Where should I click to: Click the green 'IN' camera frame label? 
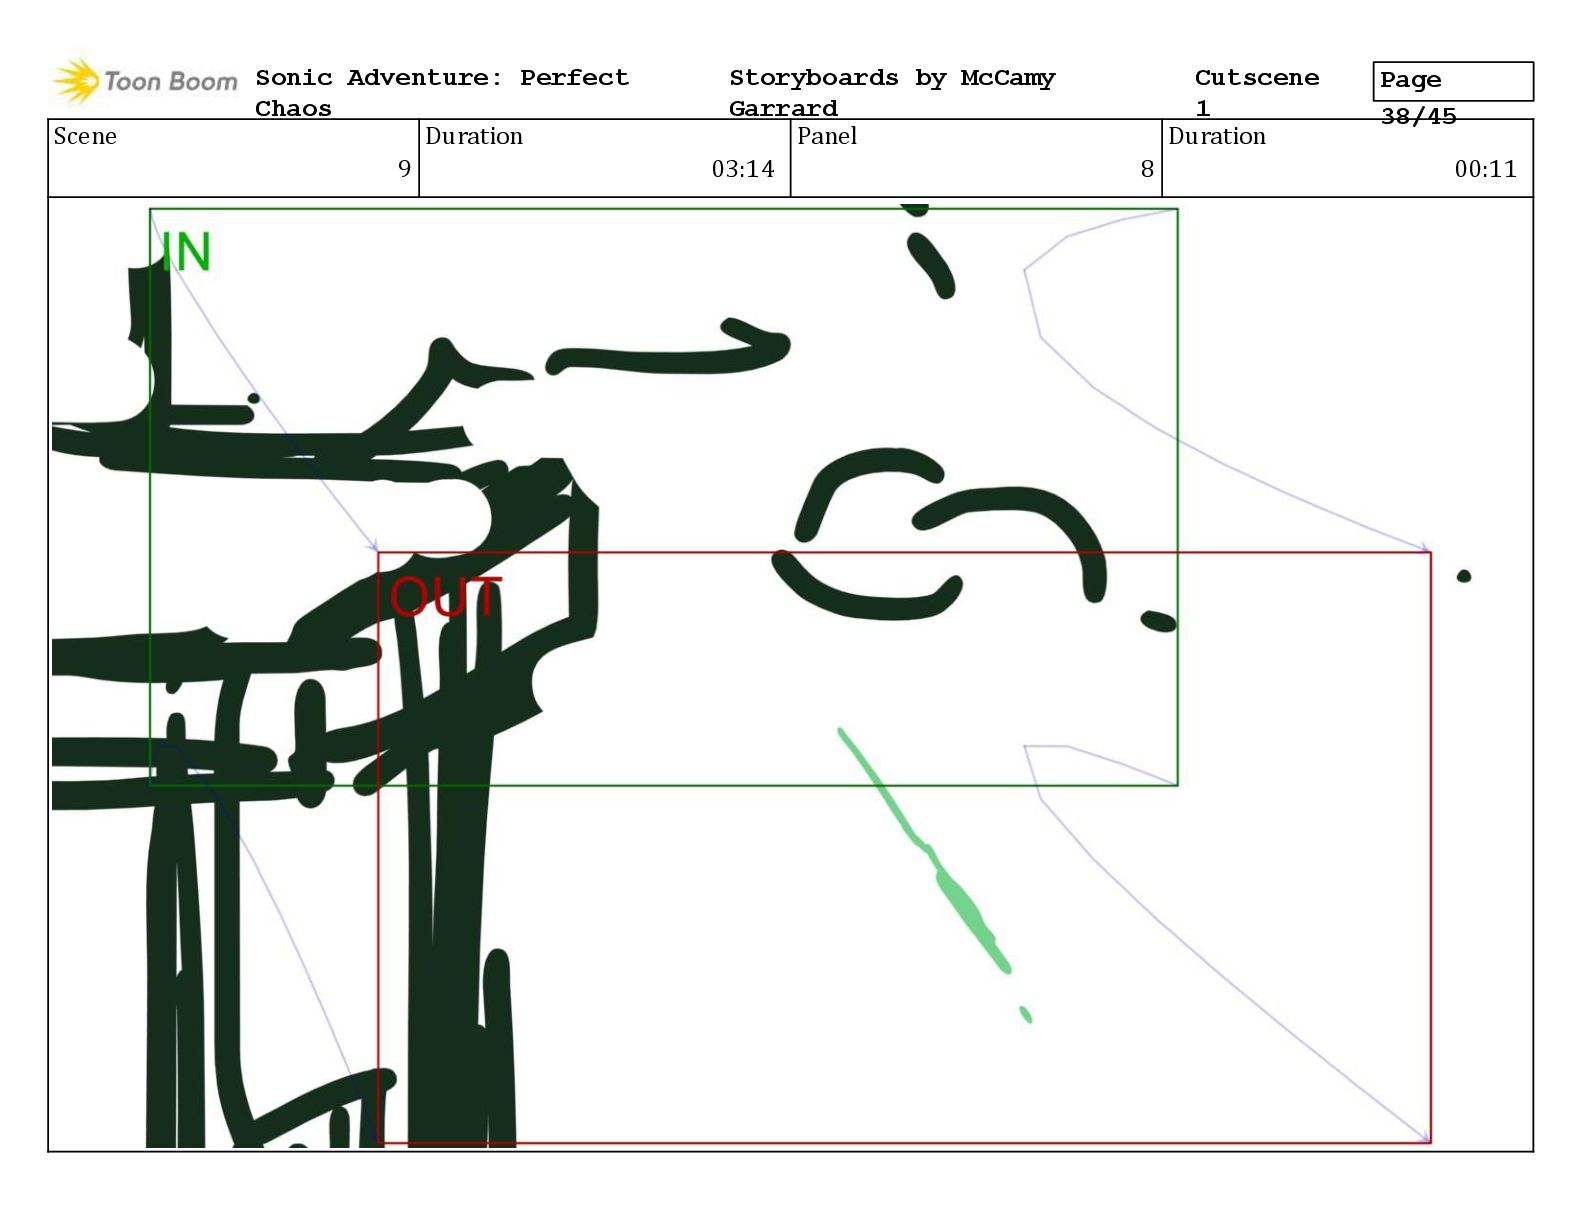tap(186, 252)
